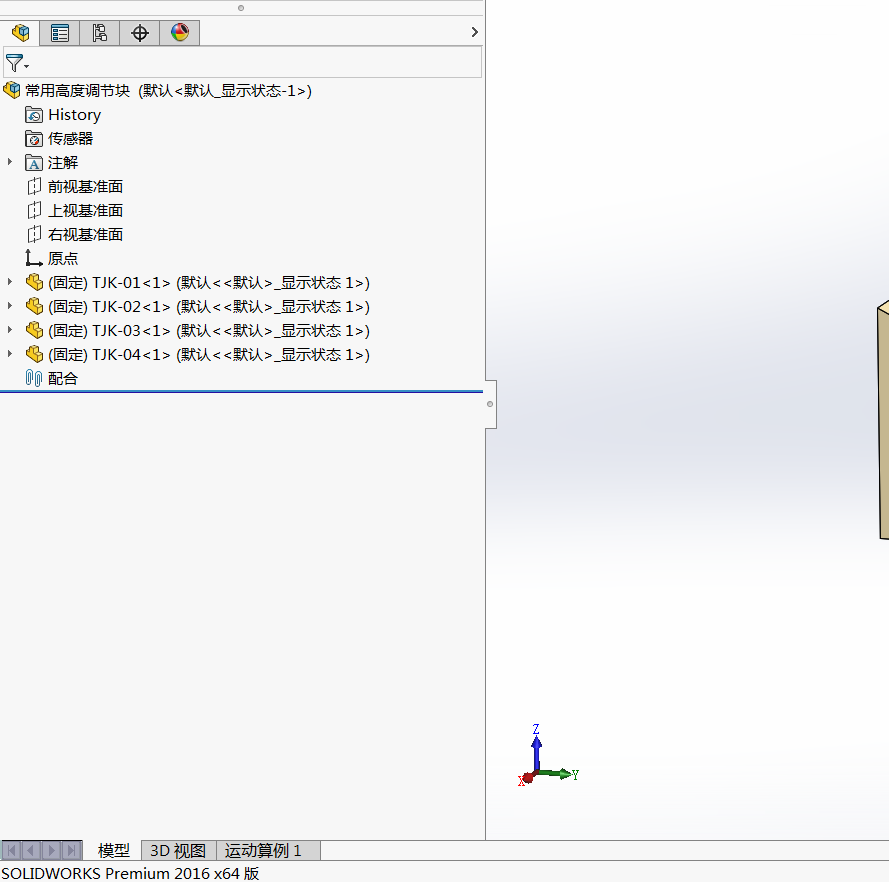Select the 前视基准面 front plane
889x882 pixels.
tap(85, 187)
